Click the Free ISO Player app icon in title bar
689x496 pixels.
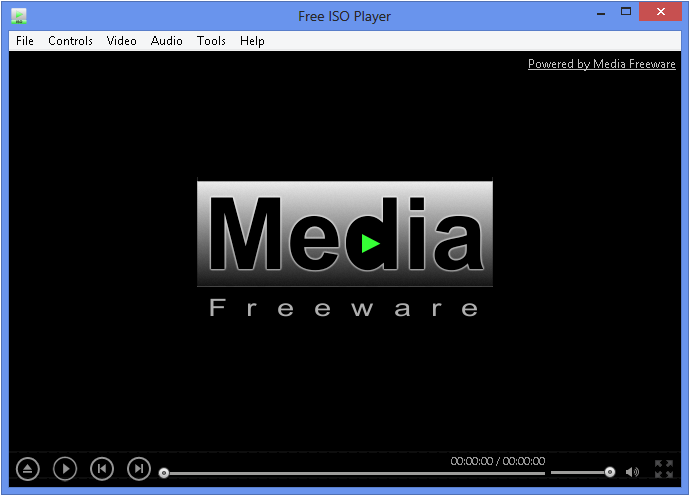(19, 16)
